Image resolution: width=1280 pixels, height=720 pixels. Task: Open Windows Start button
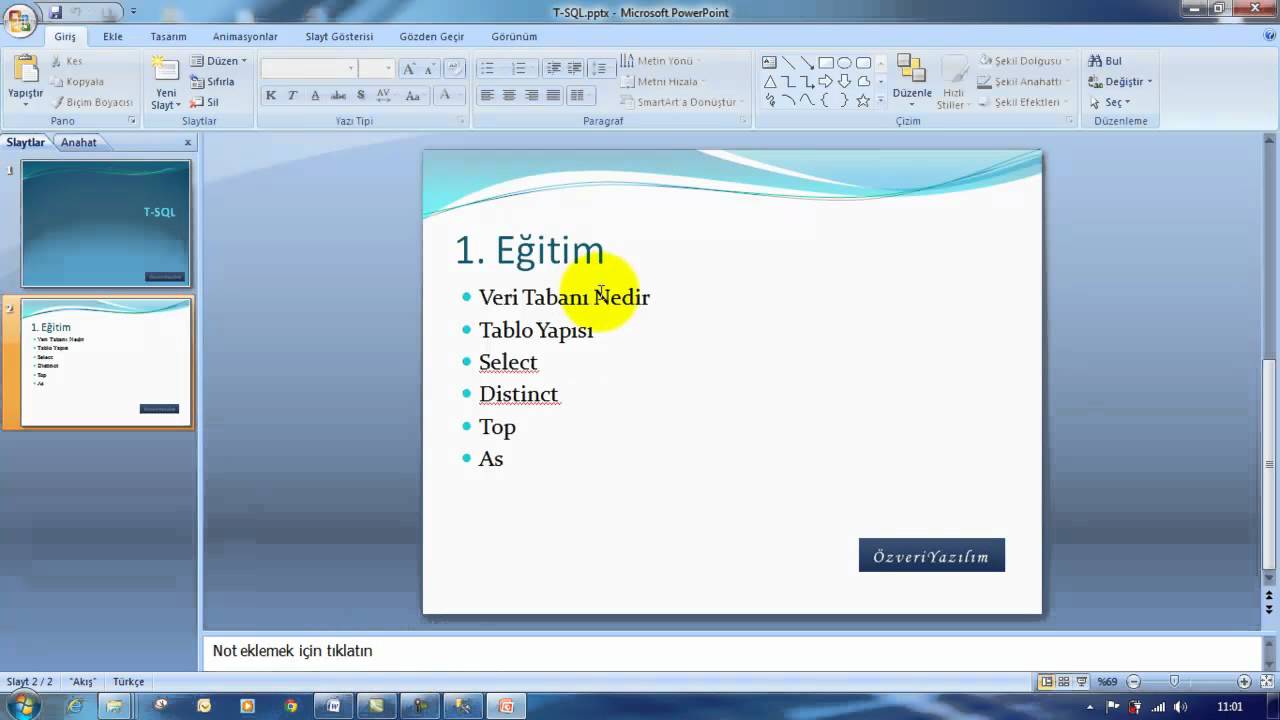22,706
